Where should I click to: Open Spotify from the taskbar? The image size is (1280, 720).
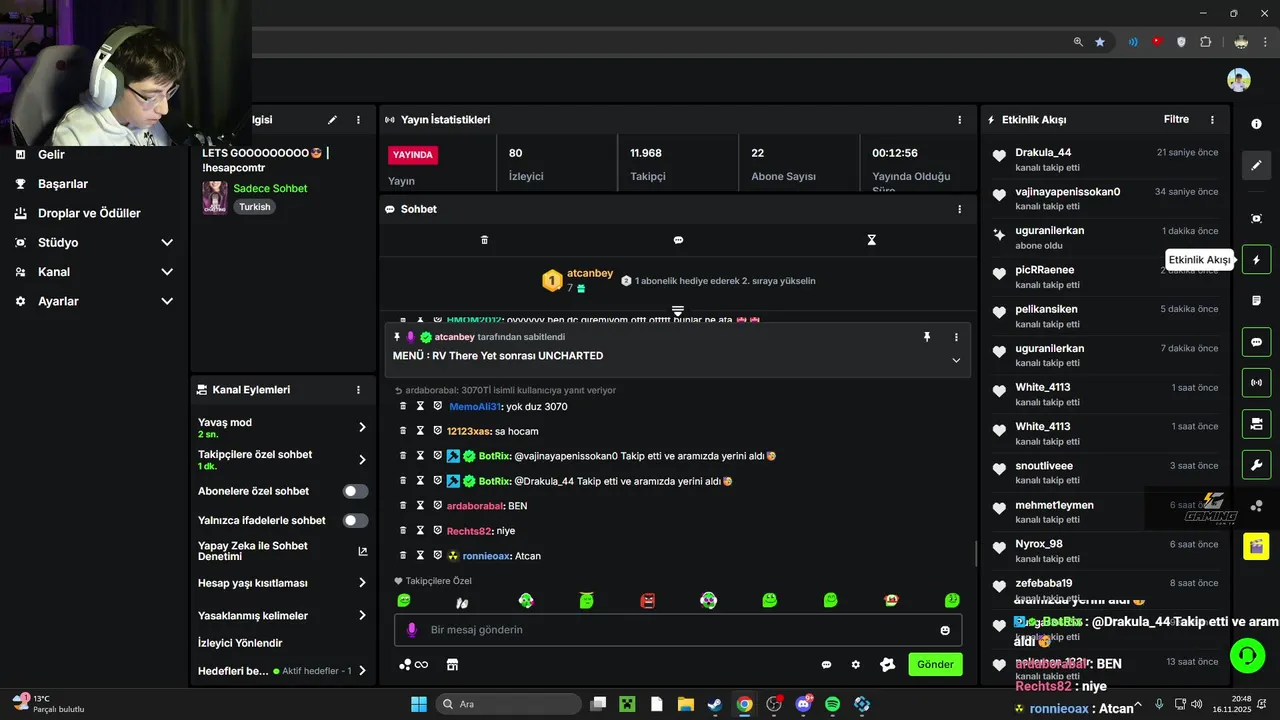(832, 704)
